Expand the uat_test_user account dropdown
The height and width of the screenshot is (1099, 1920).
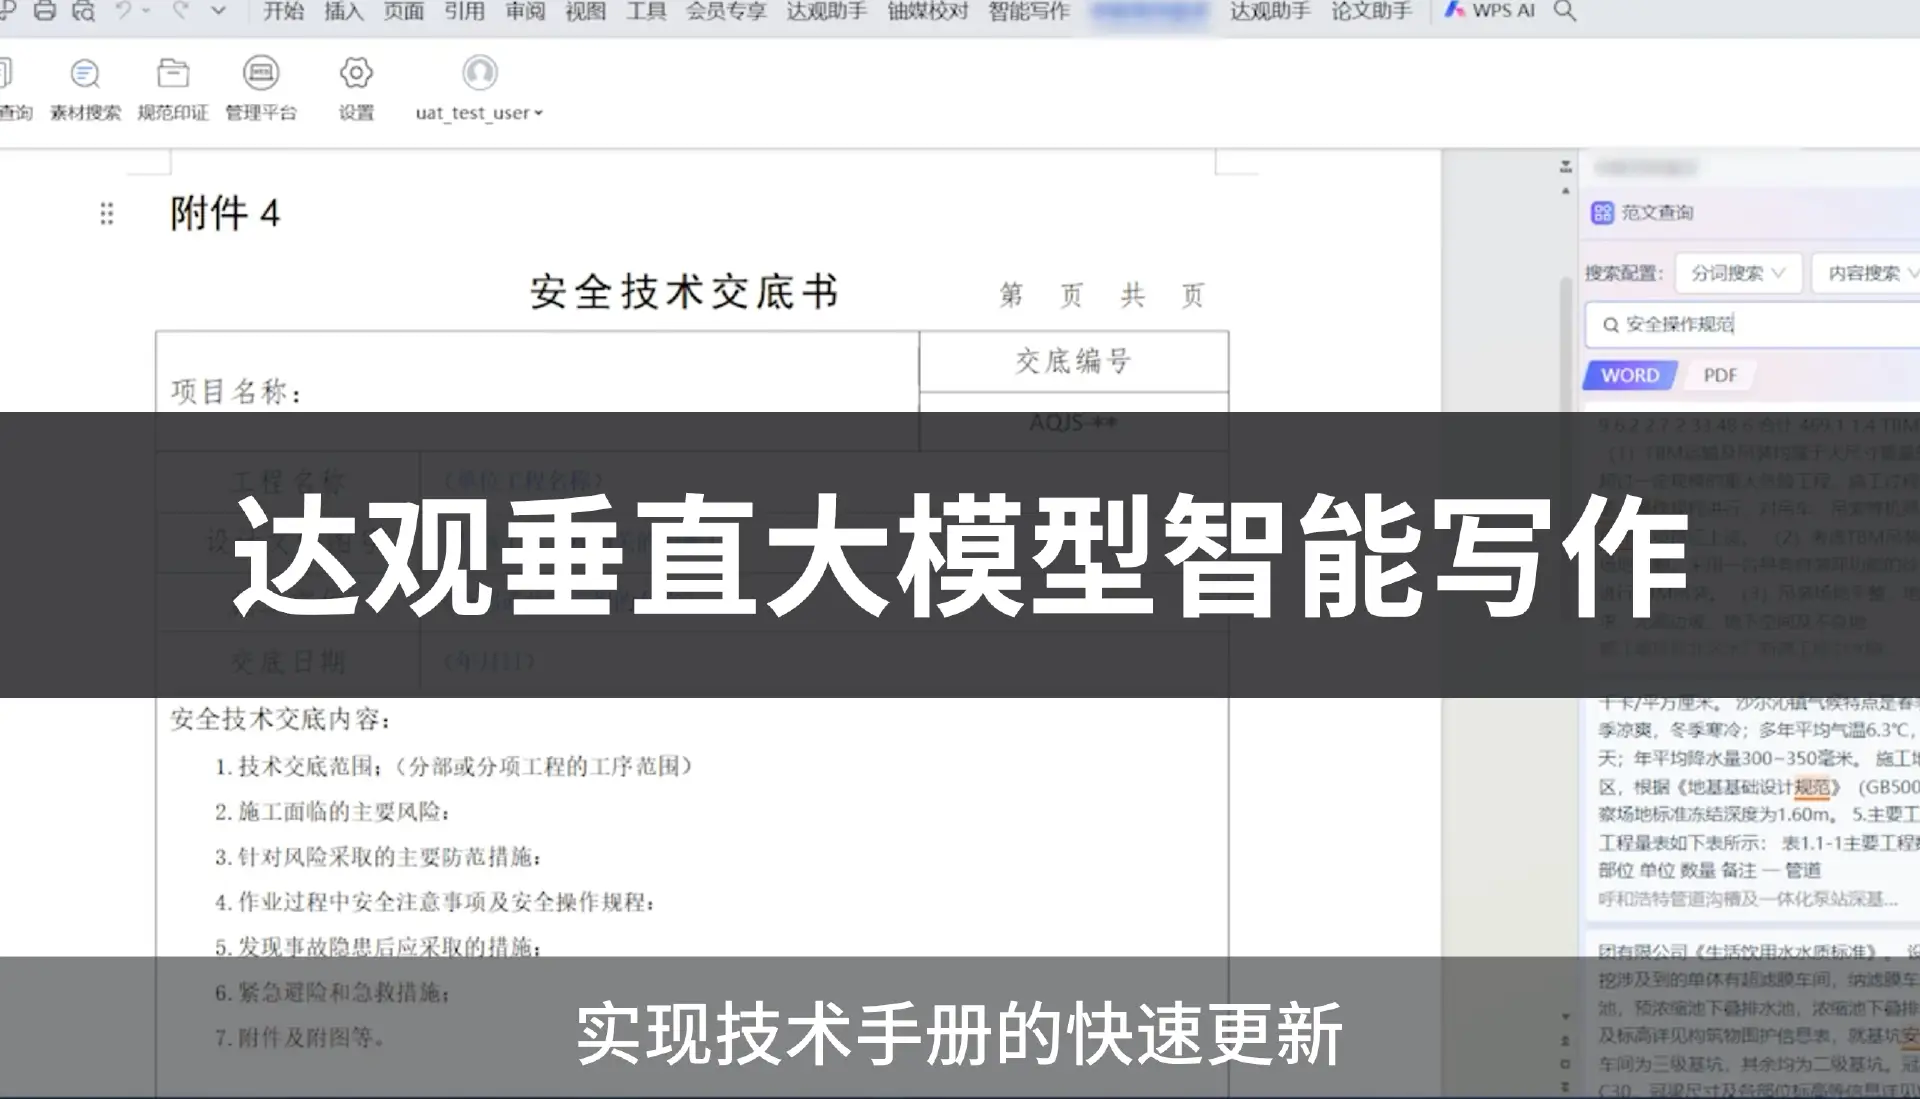pyautogui.click(x=480, y=113)
